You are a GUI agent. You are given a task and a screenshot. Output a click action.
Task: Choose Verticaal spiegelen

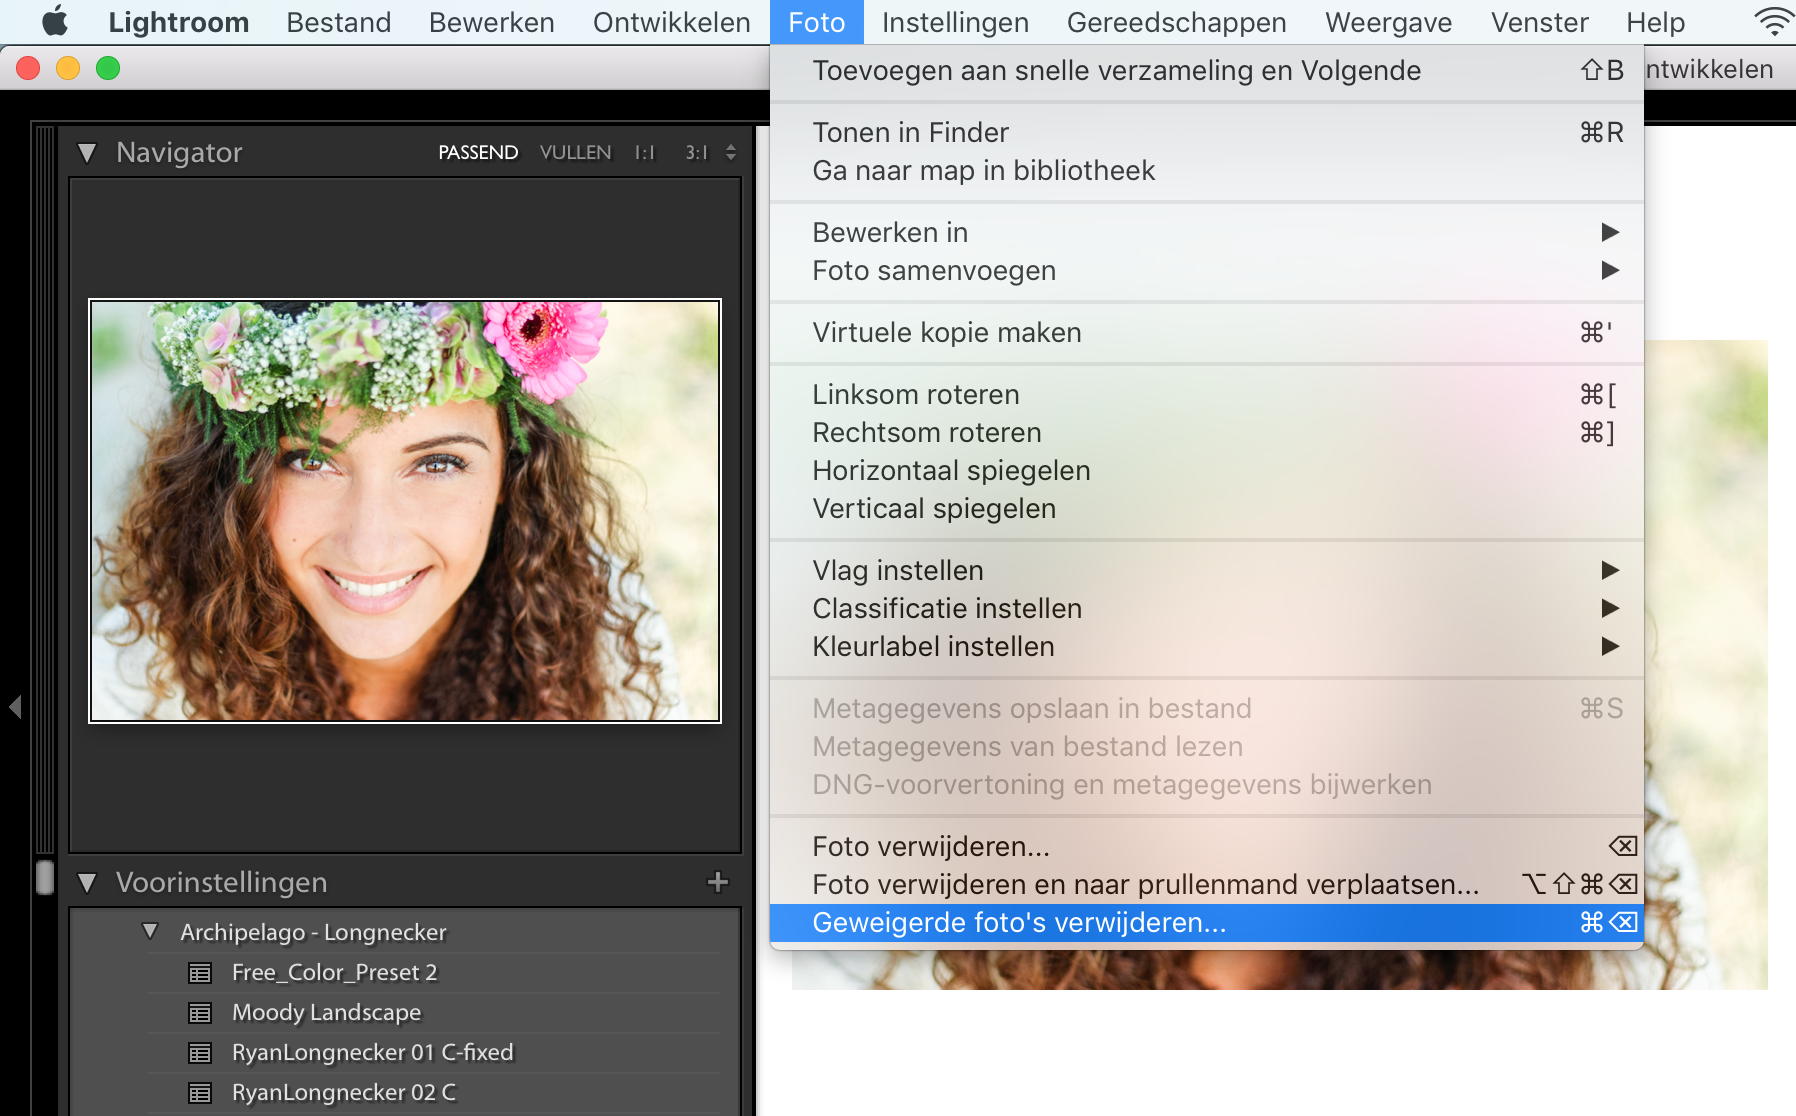click(1207, 508)
